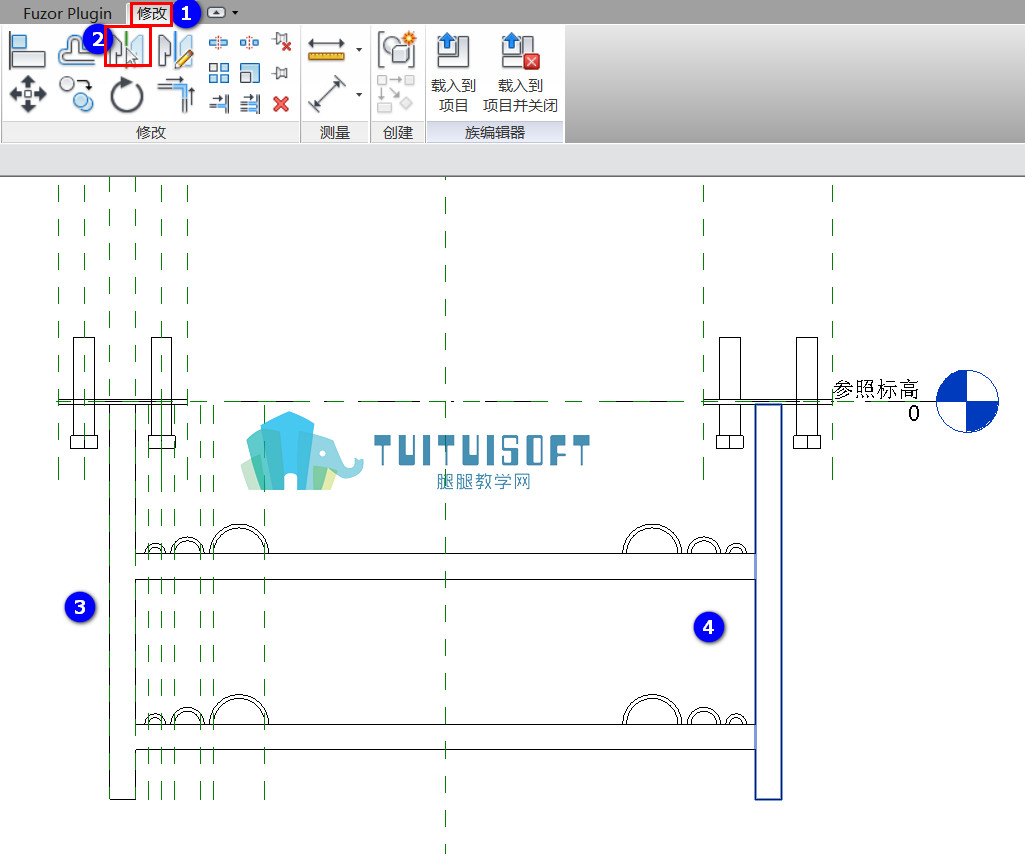Toggle the ribbon minimize button
Viewport: 1025px width, 864px height.
click(x=216, y=12)
